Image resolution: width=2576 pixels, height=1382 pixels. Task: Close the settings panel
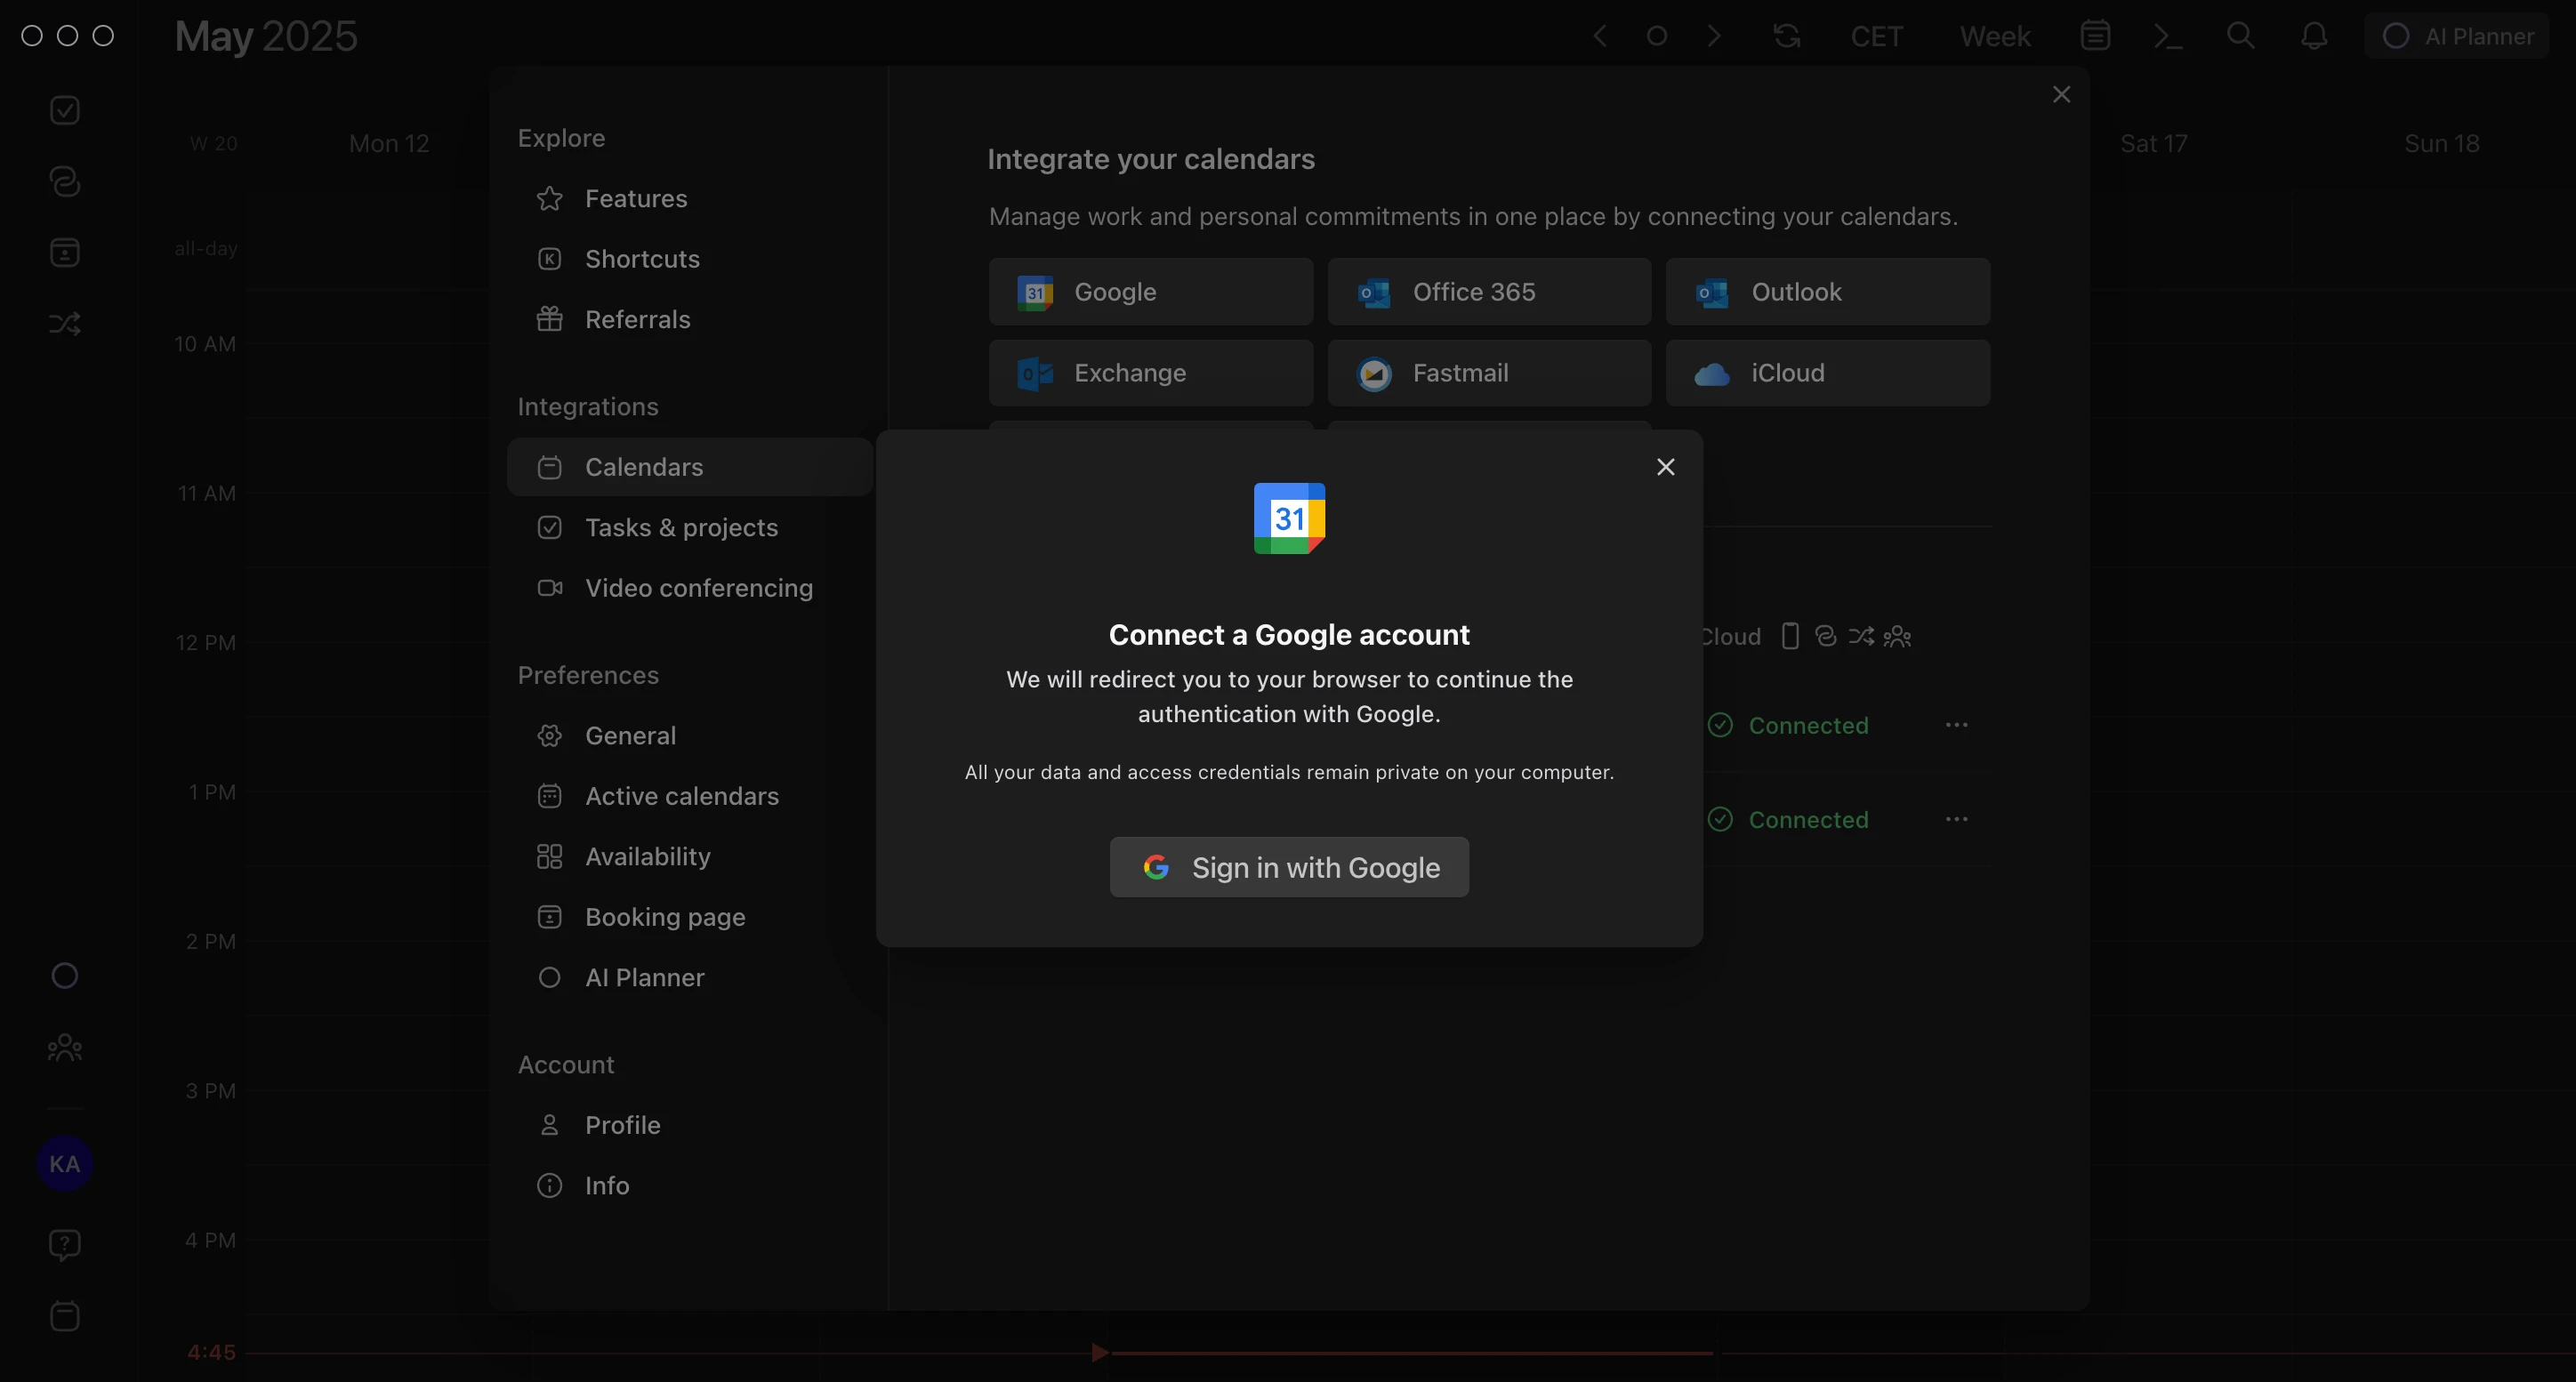click(2061, 94)
